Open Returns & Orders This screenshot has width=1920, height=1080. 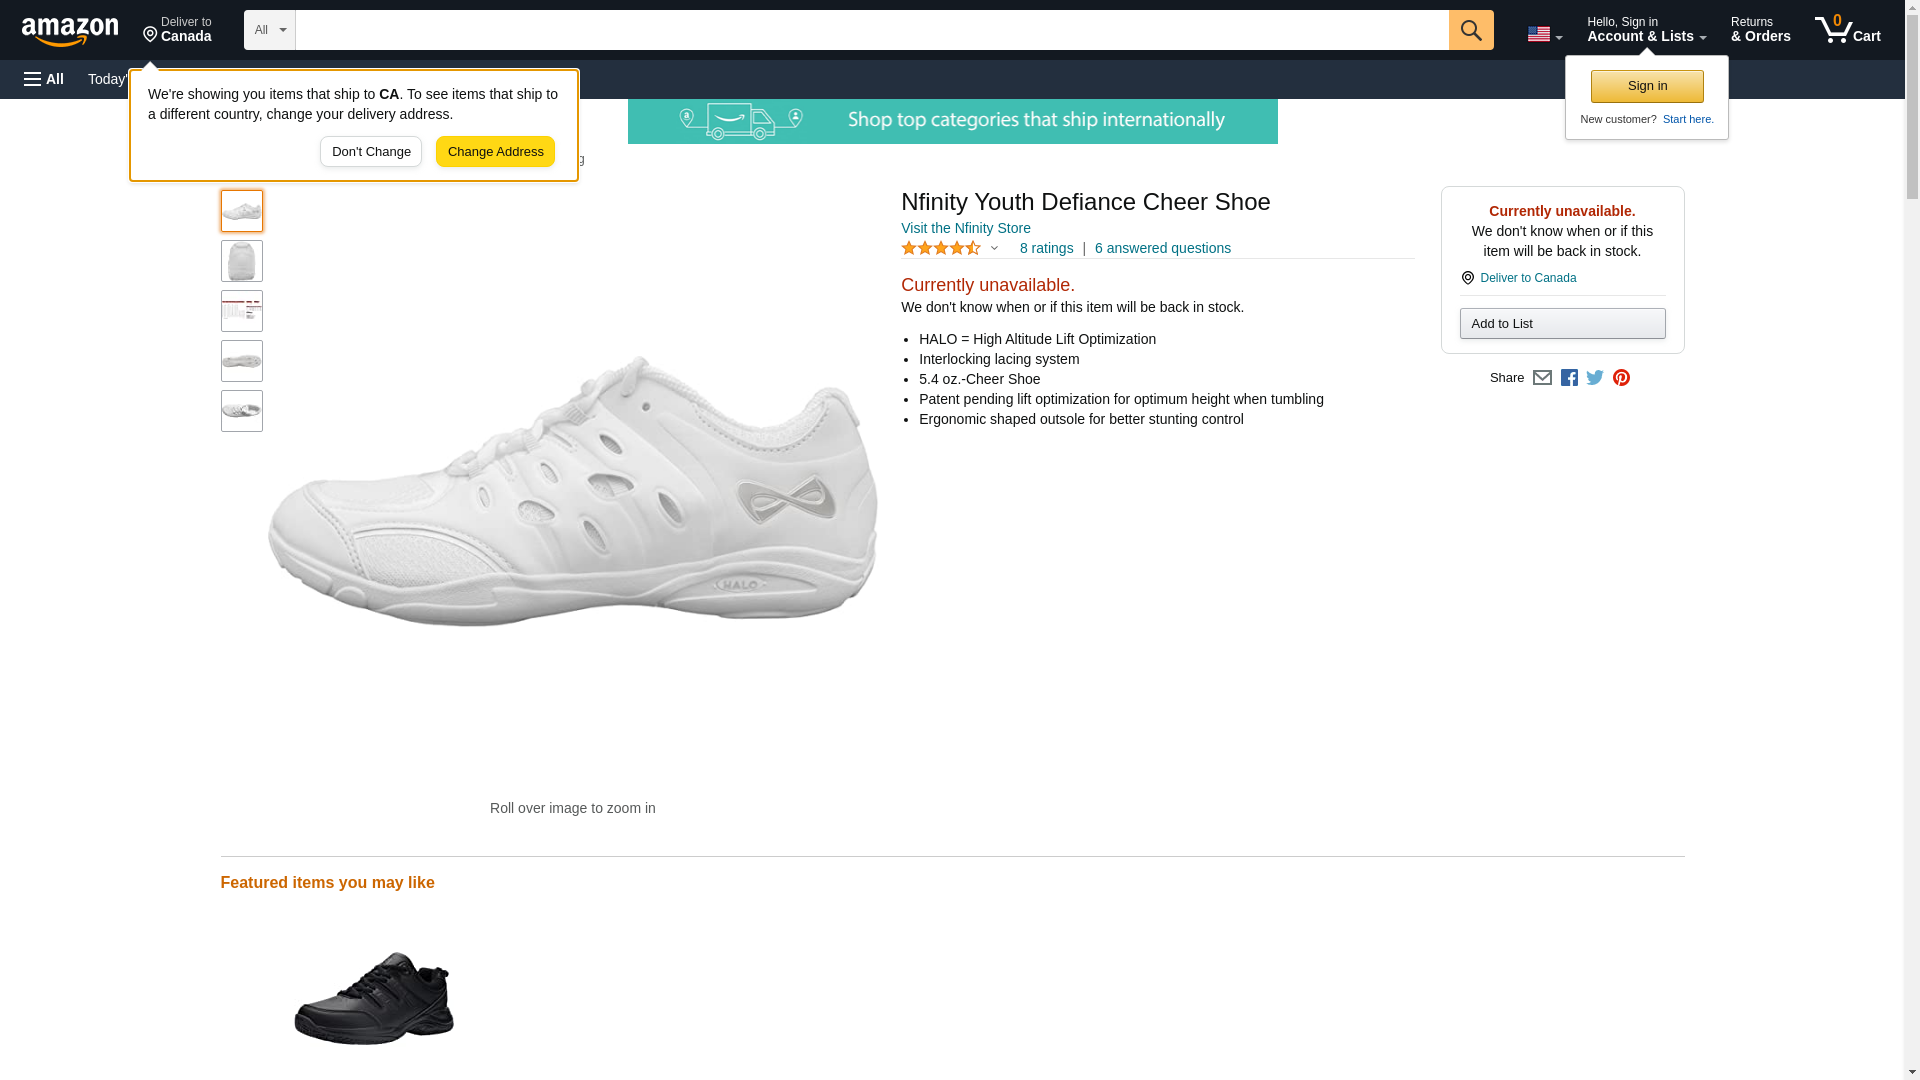[x=1760, y=30]
